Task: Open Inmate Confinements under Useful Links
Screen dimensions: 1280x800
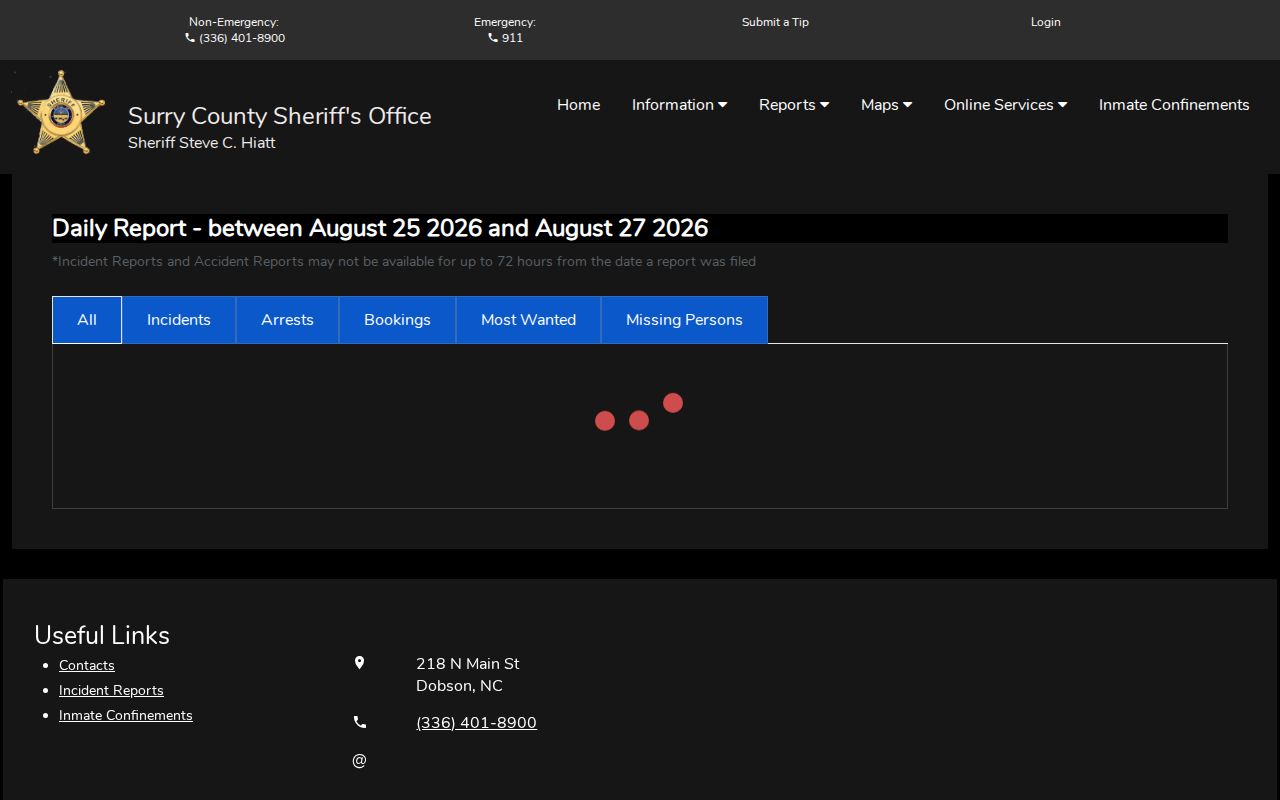Action: pos(126,715)
